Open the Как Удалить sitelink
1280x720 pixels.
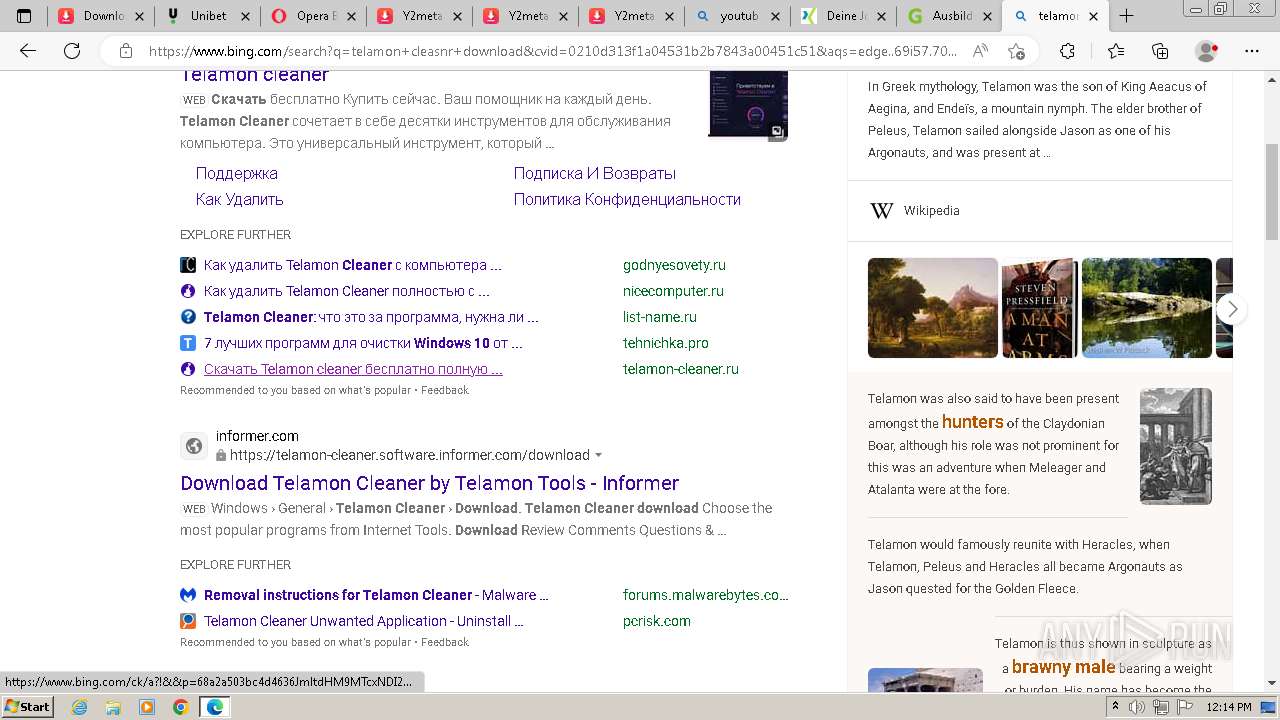240,199
